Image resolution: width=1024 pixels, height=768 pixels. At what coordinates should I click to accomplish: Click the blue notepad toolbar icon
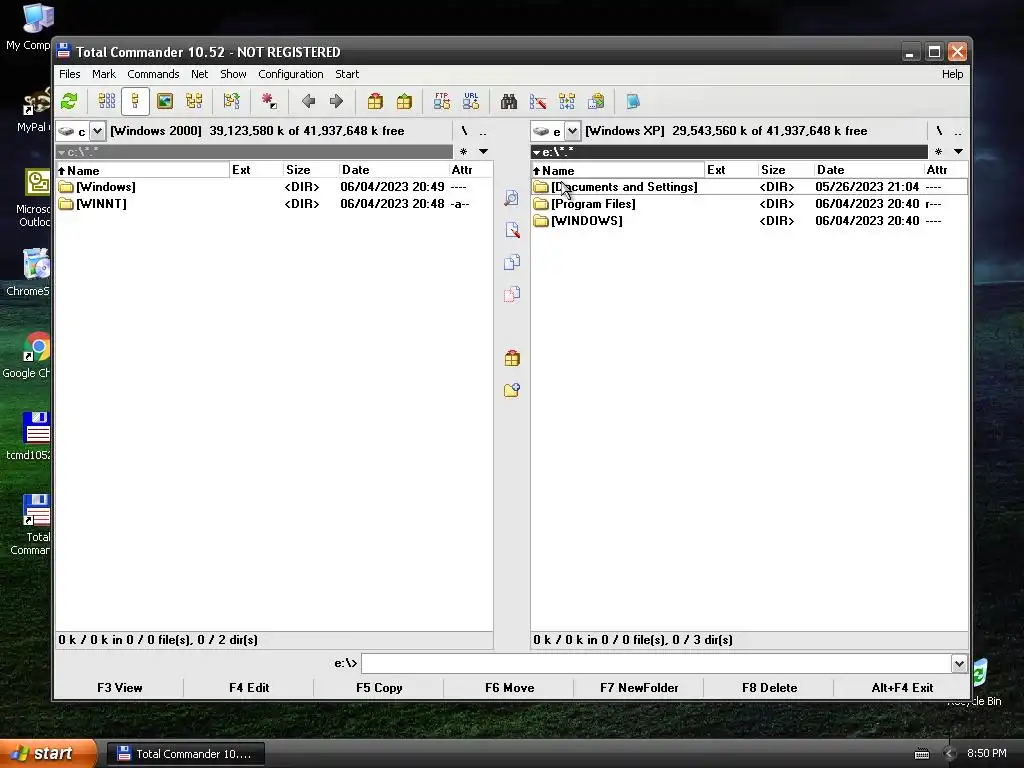coord(633,101)
